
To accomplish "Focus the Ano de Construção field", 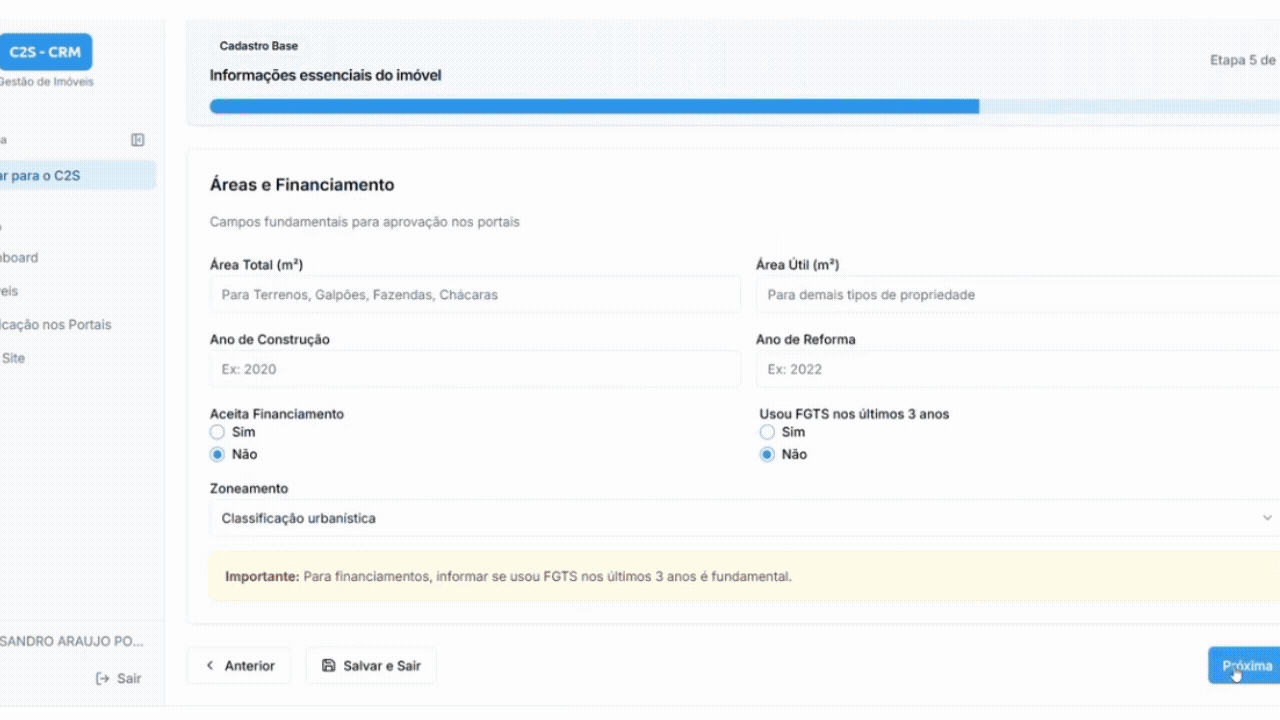I will click(x=475, y=369).
